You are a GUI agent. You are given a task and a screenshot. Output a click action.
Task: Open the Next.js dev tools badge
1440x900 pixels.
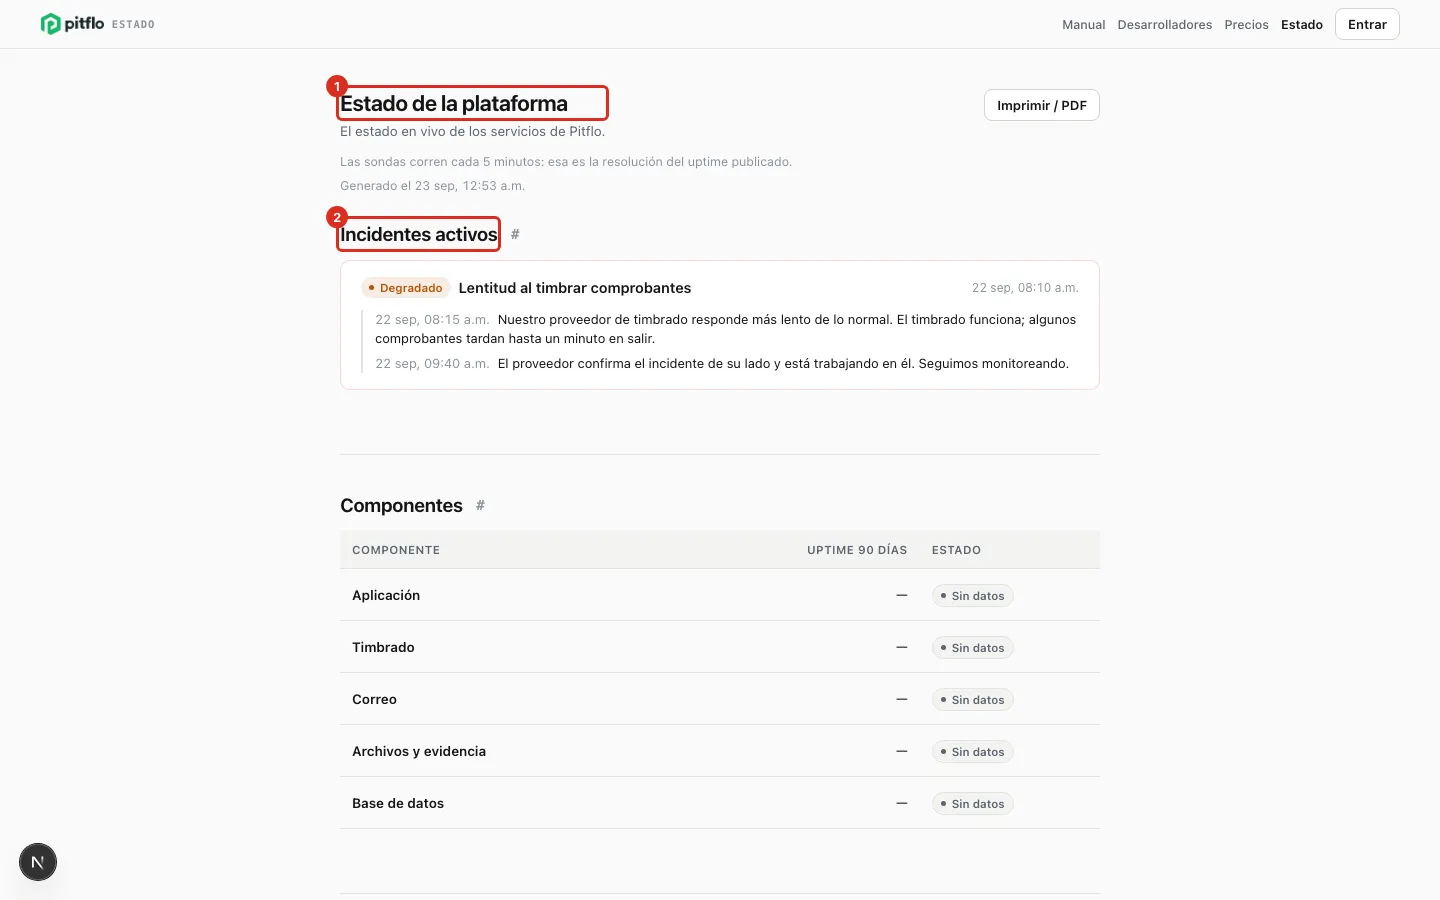[x=38, y=862]
